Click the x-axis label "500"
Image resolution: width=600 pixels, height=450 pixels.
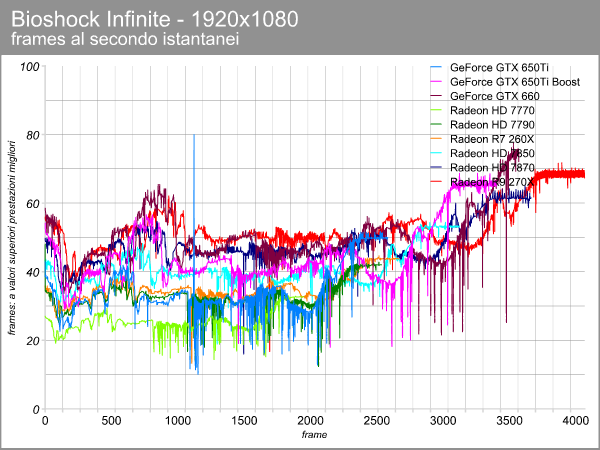point(111,421)
